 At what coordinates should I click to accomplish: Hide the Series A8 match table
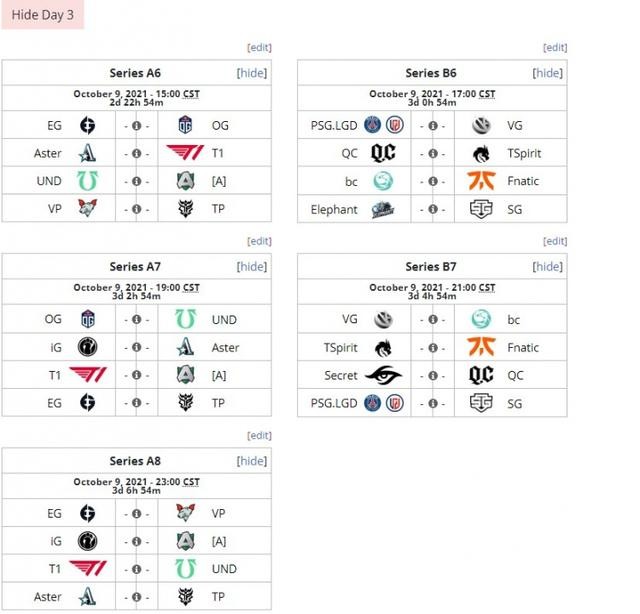click(x=251, y=461)
